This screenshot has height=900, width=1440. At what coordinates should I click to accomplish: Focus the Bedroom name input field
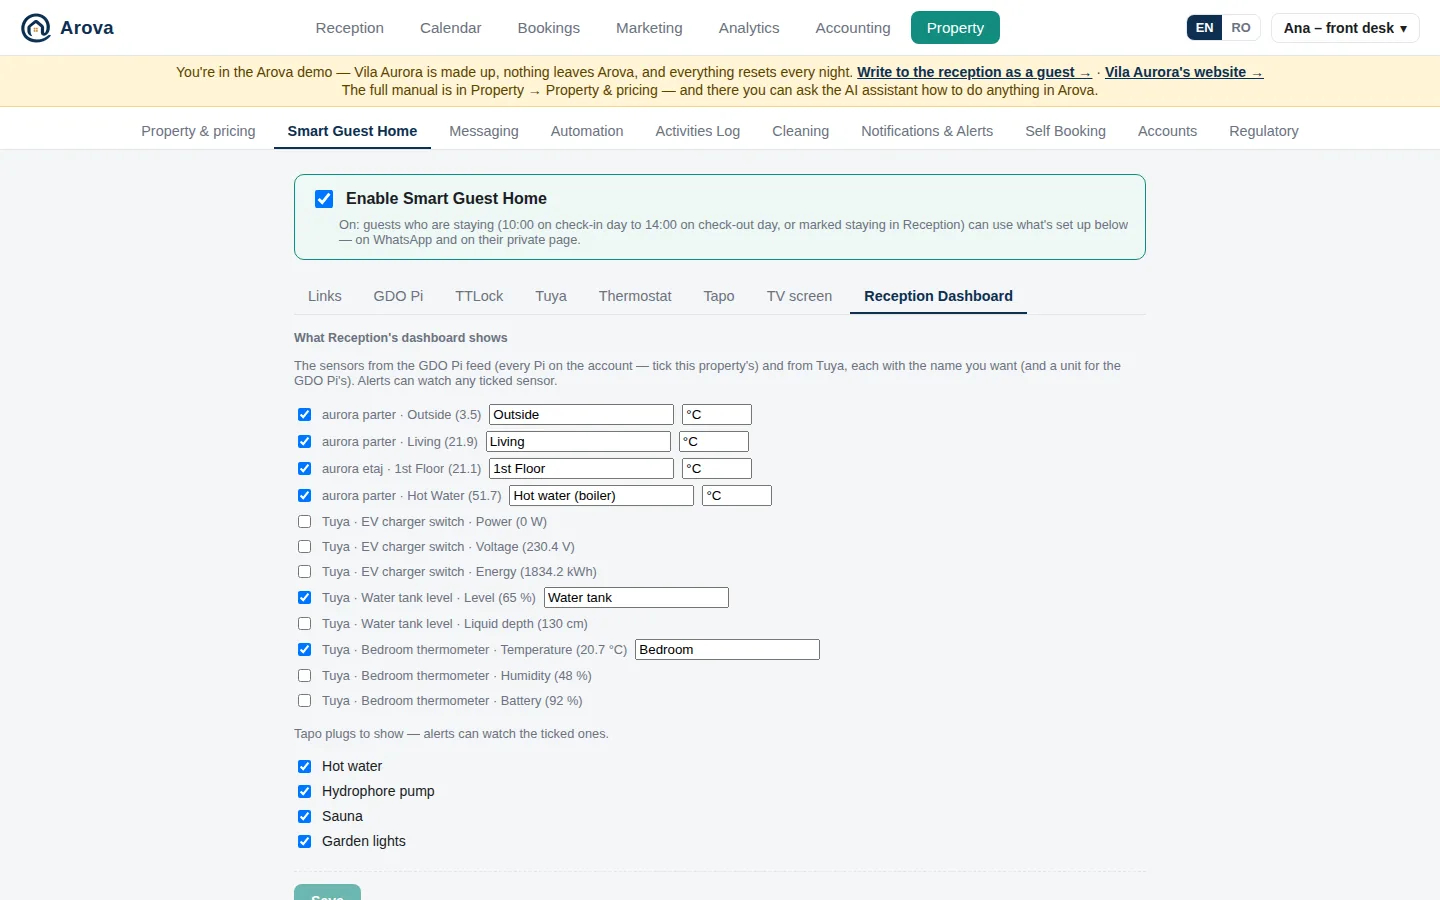[x=727, y=650]
